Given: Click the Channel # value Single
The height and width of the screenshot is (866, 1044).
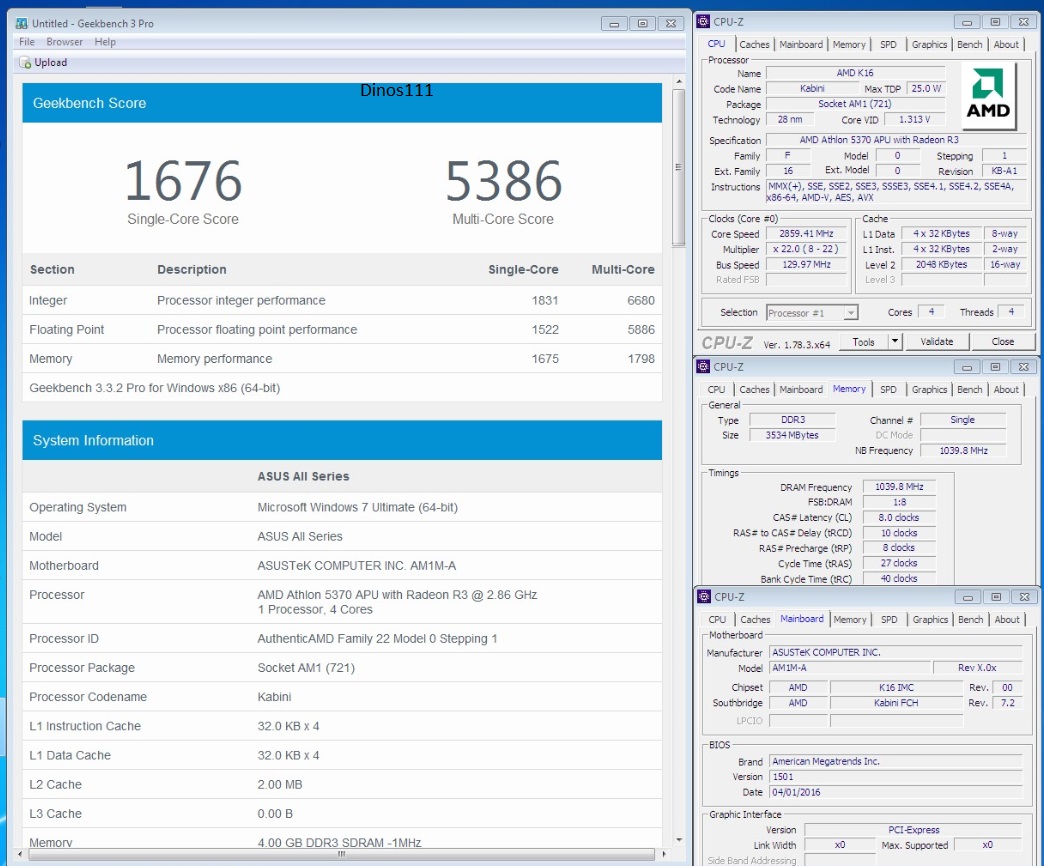Looking at the screenshot, I should click(x=963, y=420).
